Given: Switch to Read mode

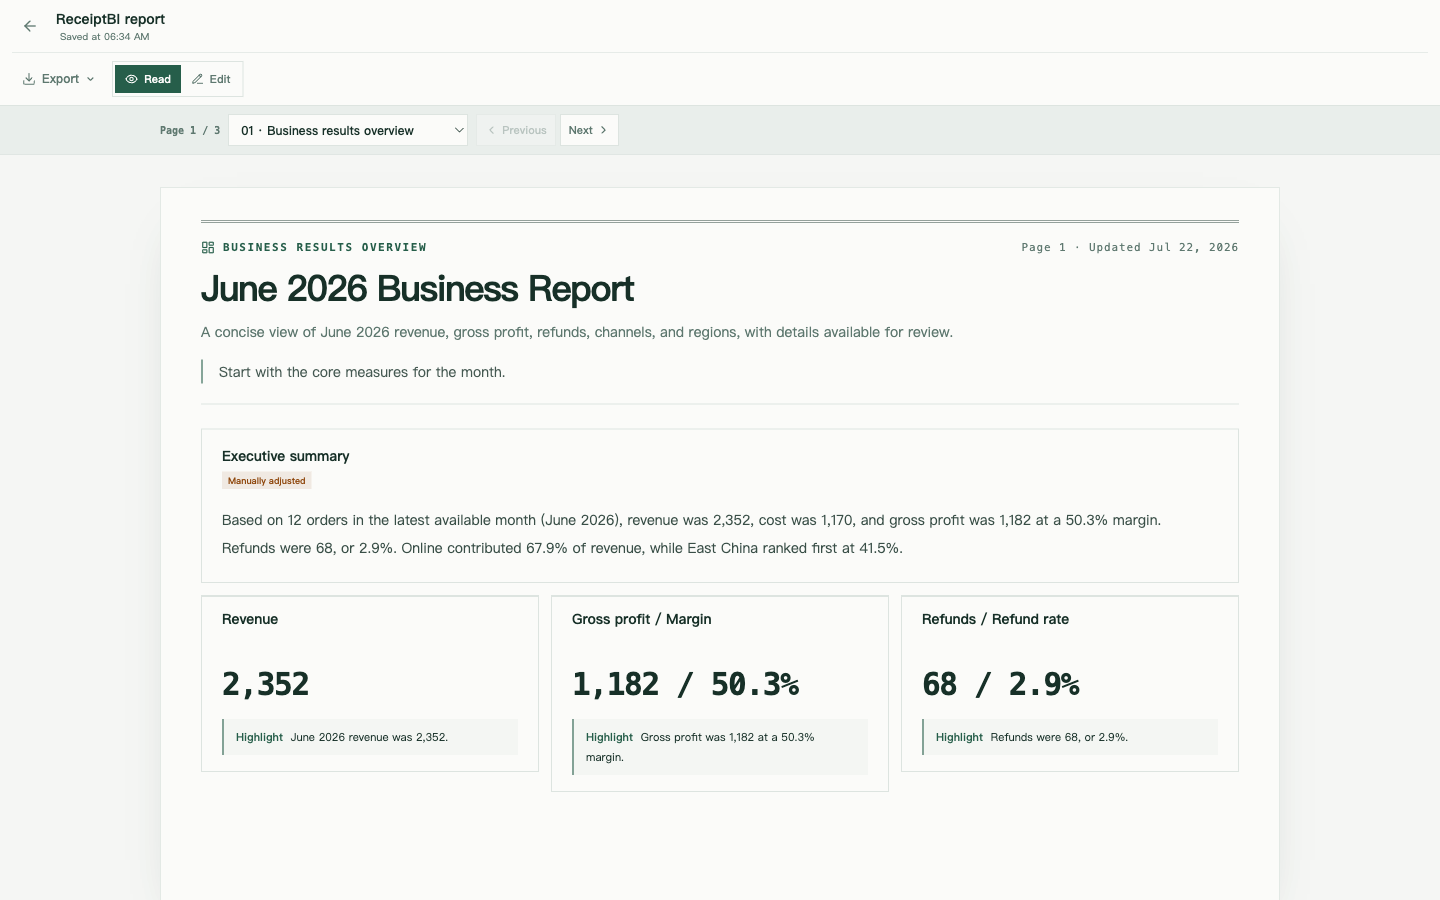Looking at the screenshot, I should (148, 79).
